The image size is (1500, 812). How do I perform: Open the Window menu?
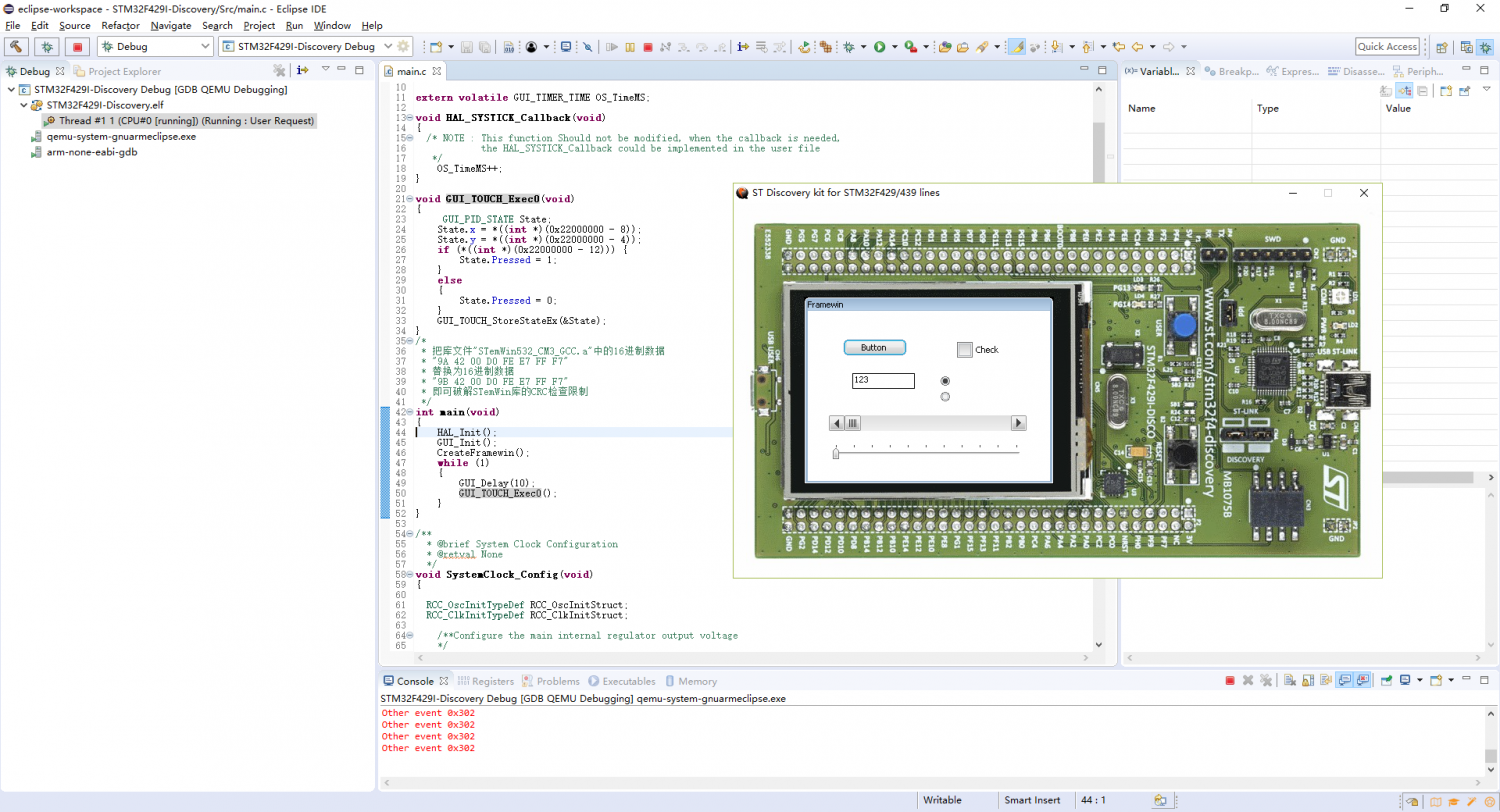coord(332,25)
